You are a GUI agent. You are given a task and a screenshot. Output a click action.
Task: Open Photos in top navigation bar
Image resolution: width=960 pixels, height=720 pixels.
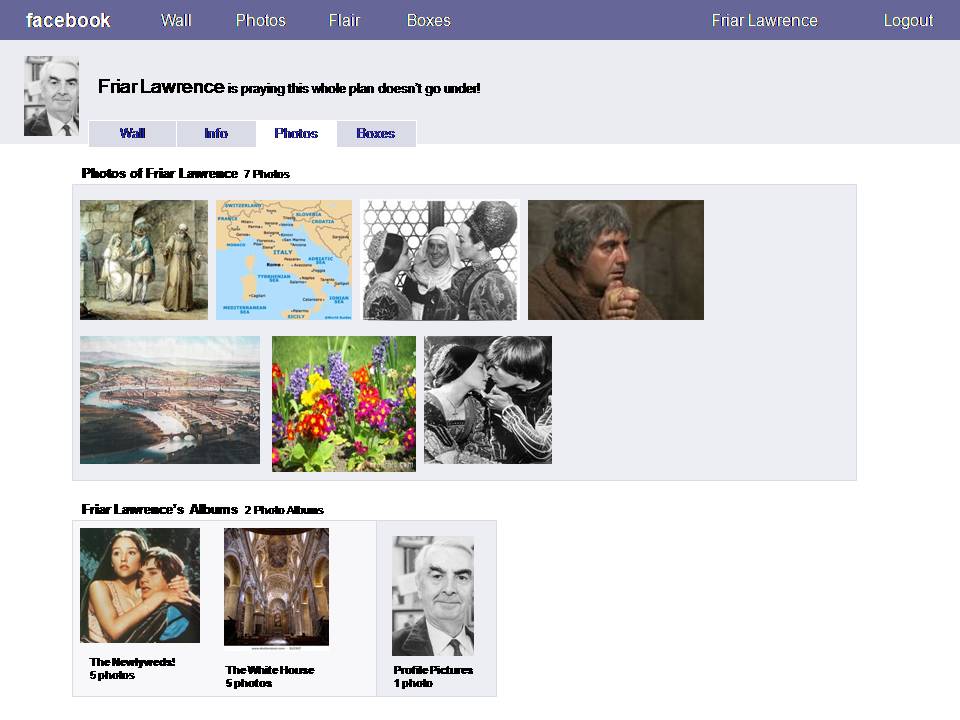pyautogui.click(x=260, y=20)
